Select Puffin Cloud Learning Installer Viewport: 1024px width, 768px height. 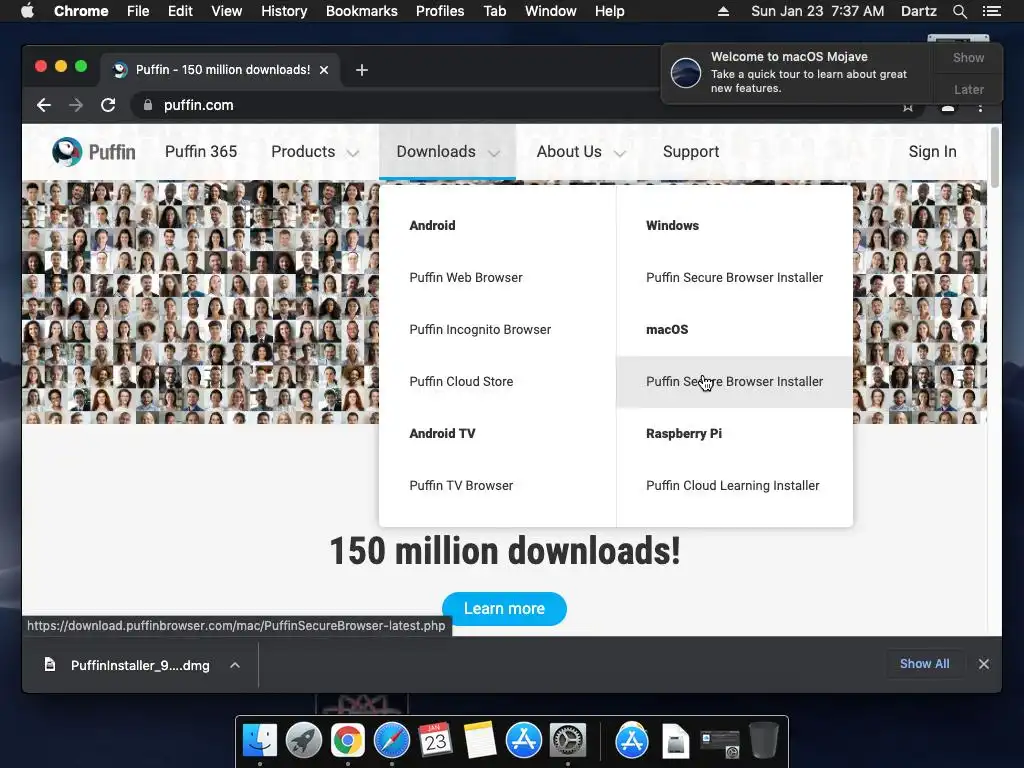click(732, 486)
